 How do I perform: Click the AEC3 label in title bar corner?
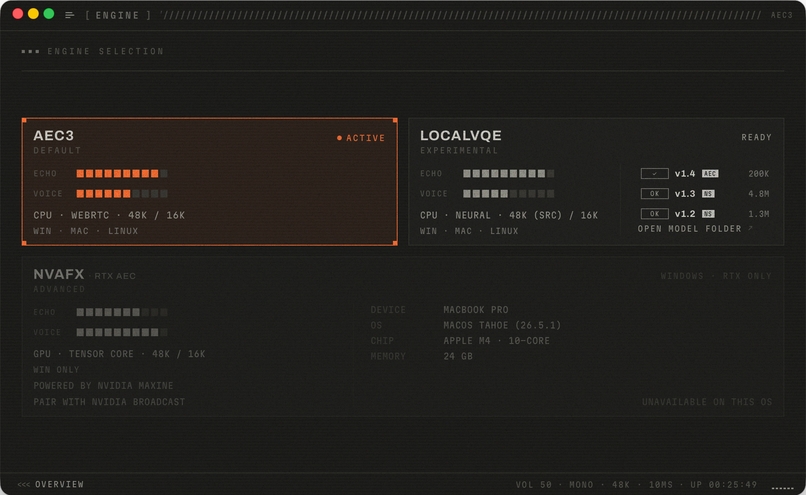click(x=781, y=15)
